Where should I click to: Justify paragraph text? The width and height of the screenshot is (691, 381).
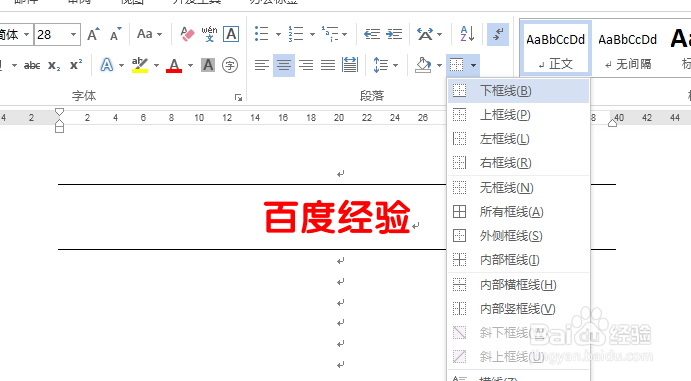click(x=328, y=65)
